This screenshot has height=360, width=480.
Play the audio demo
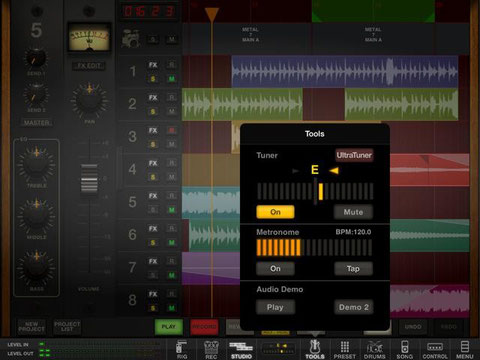pyautogui.click(x=275, y=307)
